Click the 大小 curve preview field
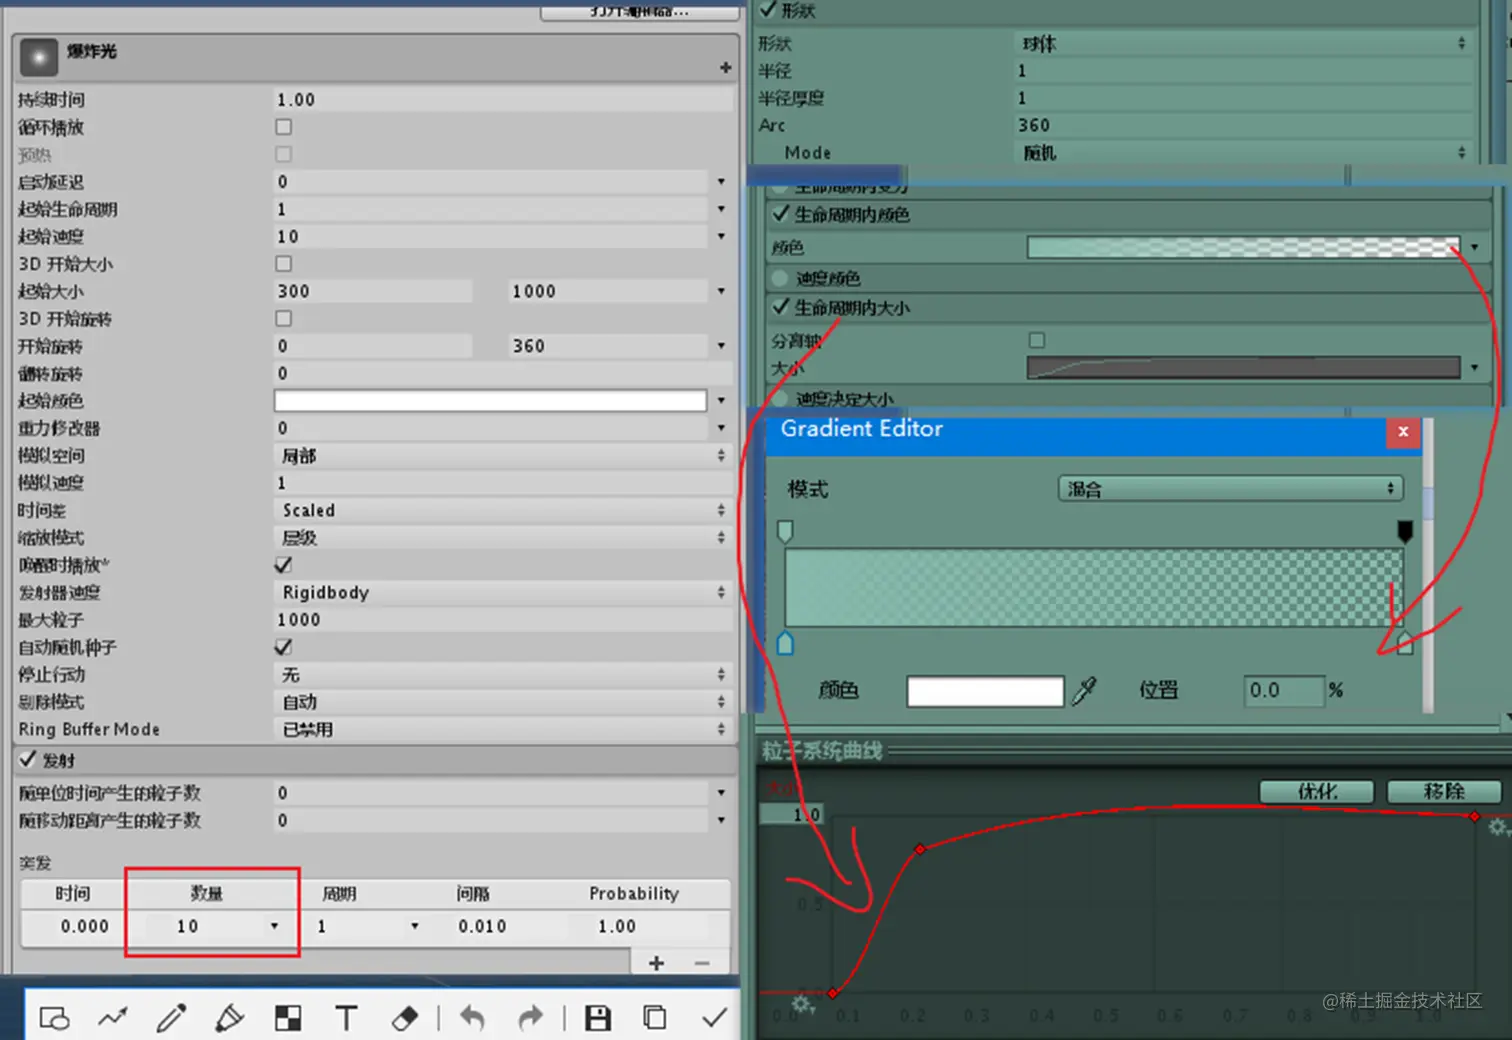Viewport: 1512px width, 1040px height. tap(1244, 367)
